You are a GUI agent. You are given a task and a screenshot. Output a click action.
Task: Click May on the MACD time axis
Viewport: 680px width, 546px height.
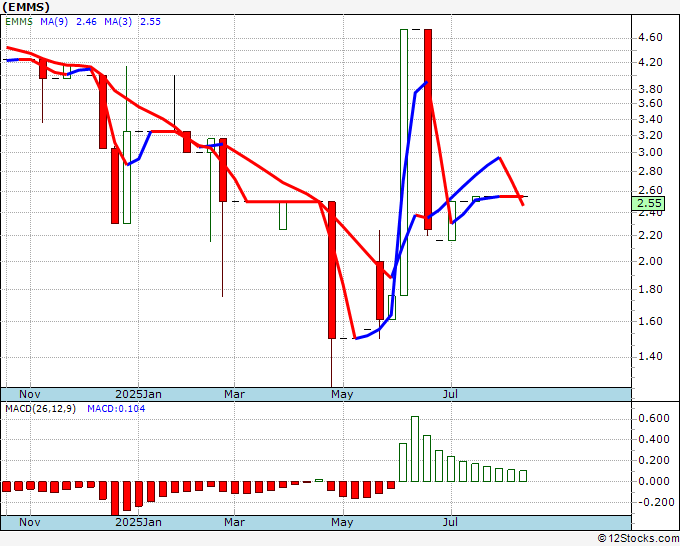tap(342, 522)
